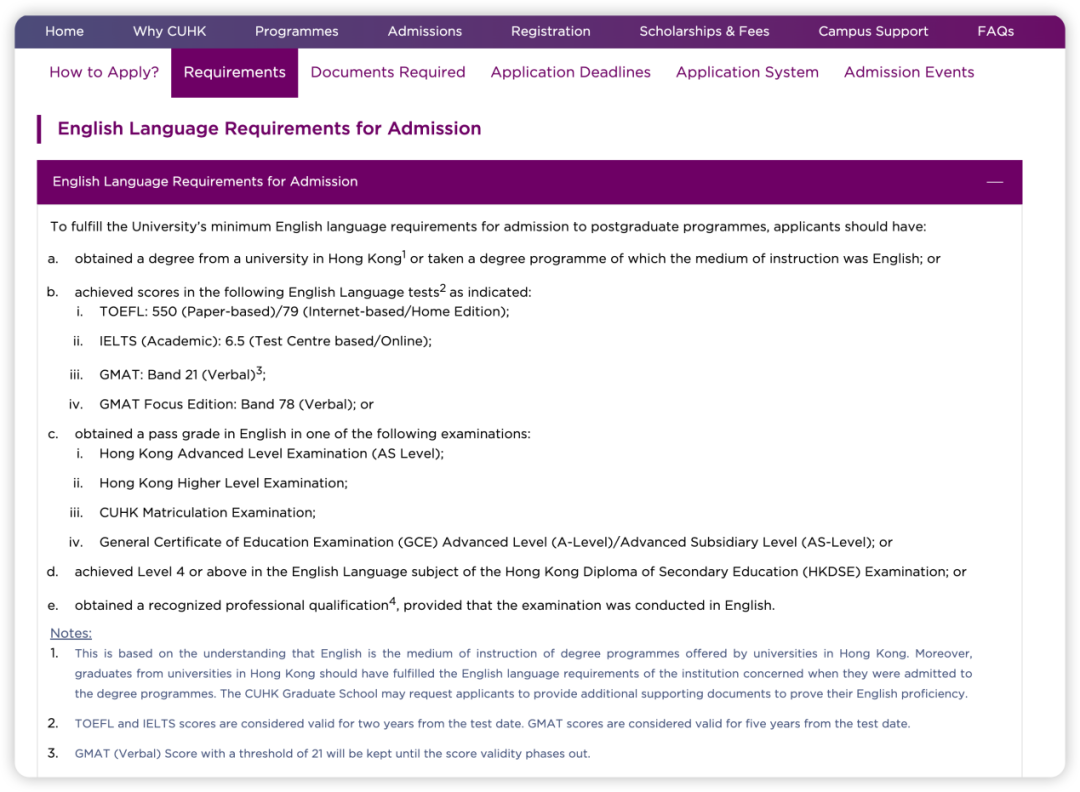Click note 2 about TOEFL and IELTS validity

point(492,724)
